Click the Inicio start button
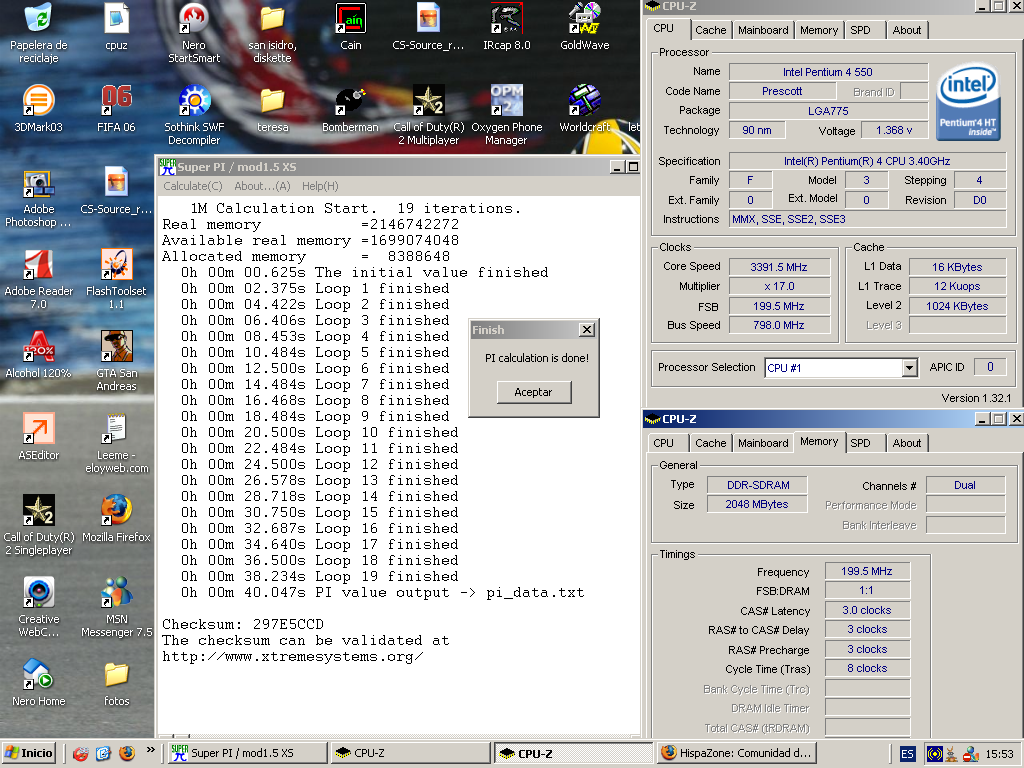The width and height of the screenshot is (1024, 768). pyautogui.click(x=29, y=753)
